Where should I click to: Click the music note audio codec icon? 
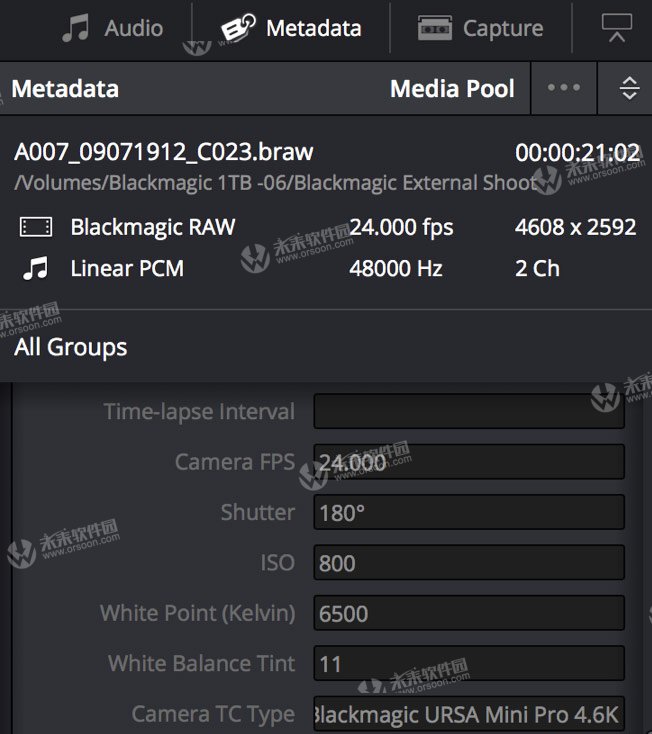tap(36, 268)
